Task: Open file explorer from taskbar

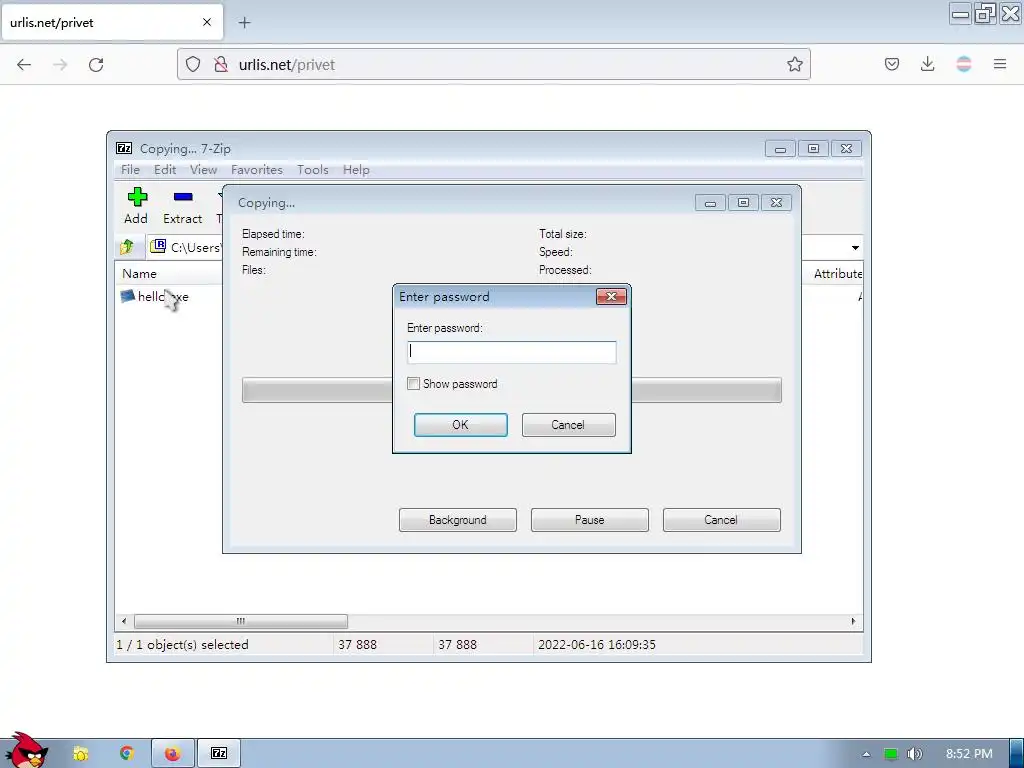Action: click(80, 754)
